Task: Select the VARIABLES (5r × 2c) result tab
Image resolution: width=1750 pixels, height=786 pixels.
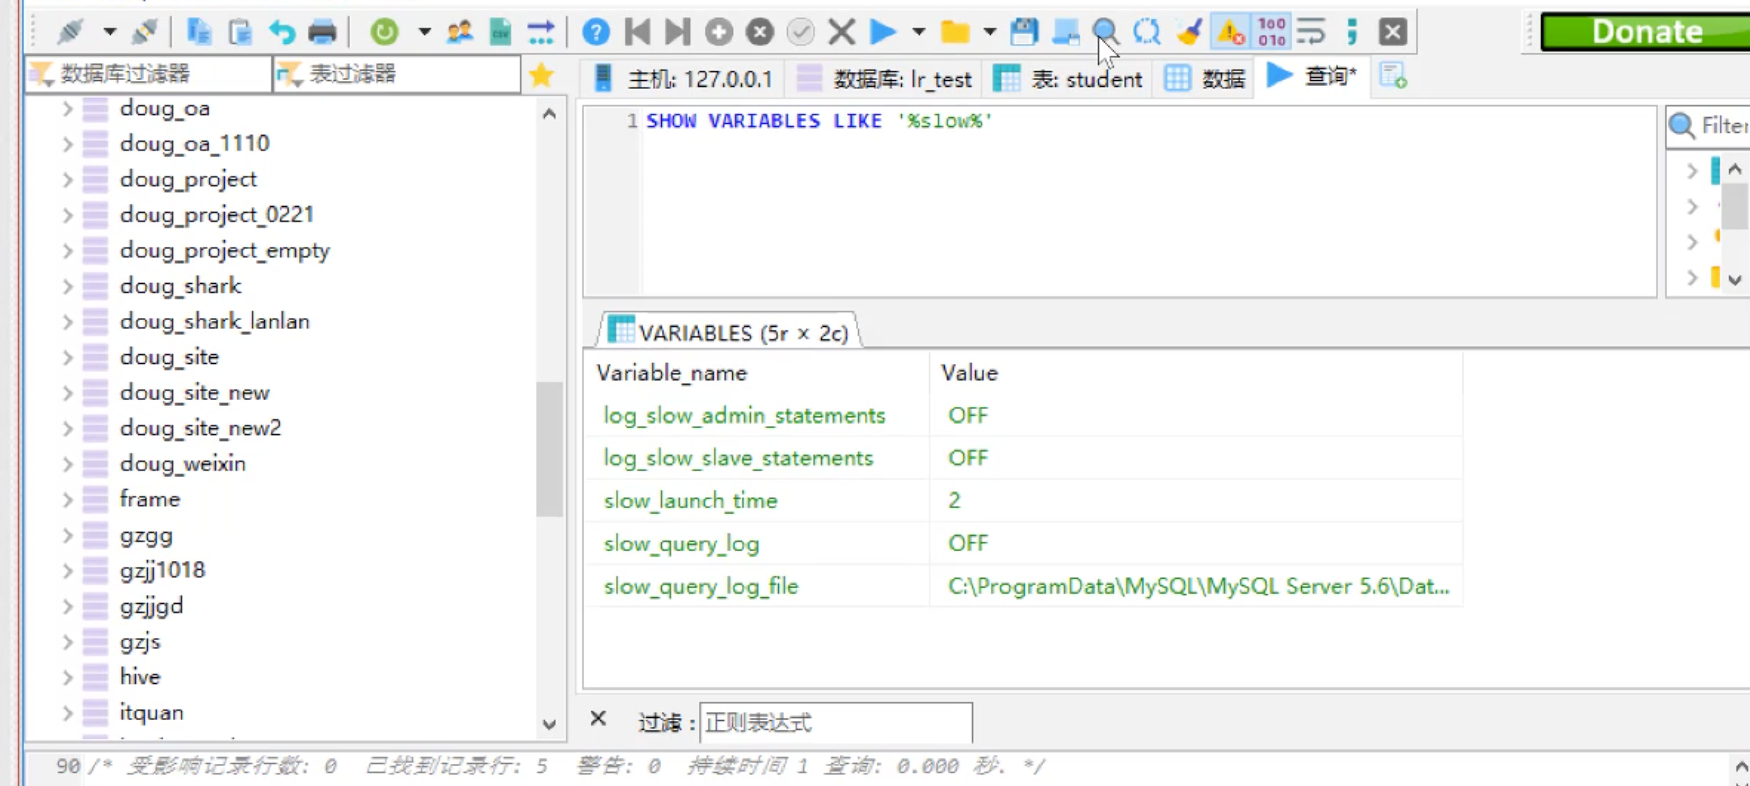Action: tap(729, 332)
